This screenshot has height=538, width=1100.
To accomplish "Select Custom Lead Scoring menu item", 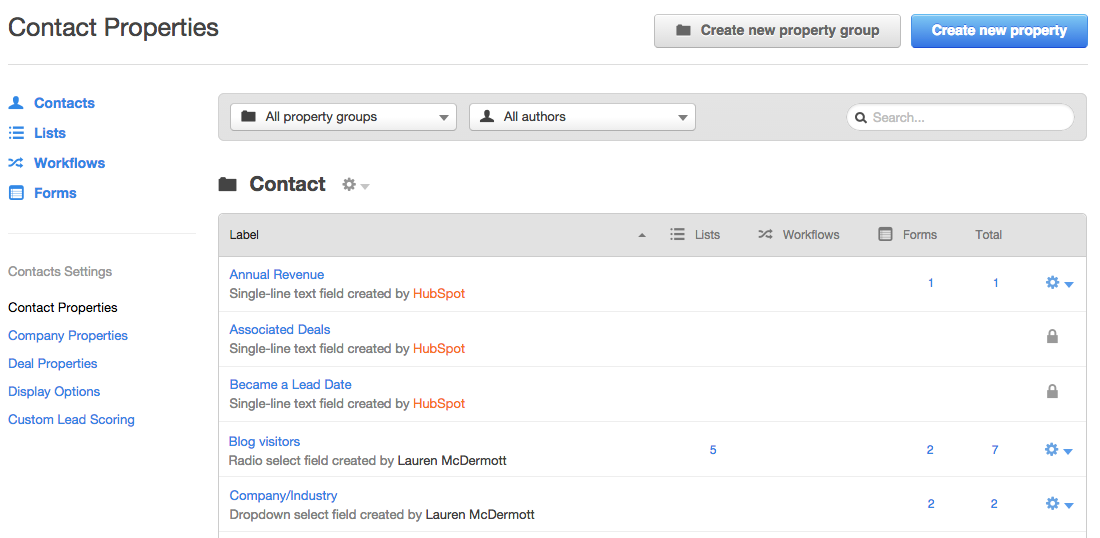I will tap(72, 419).
